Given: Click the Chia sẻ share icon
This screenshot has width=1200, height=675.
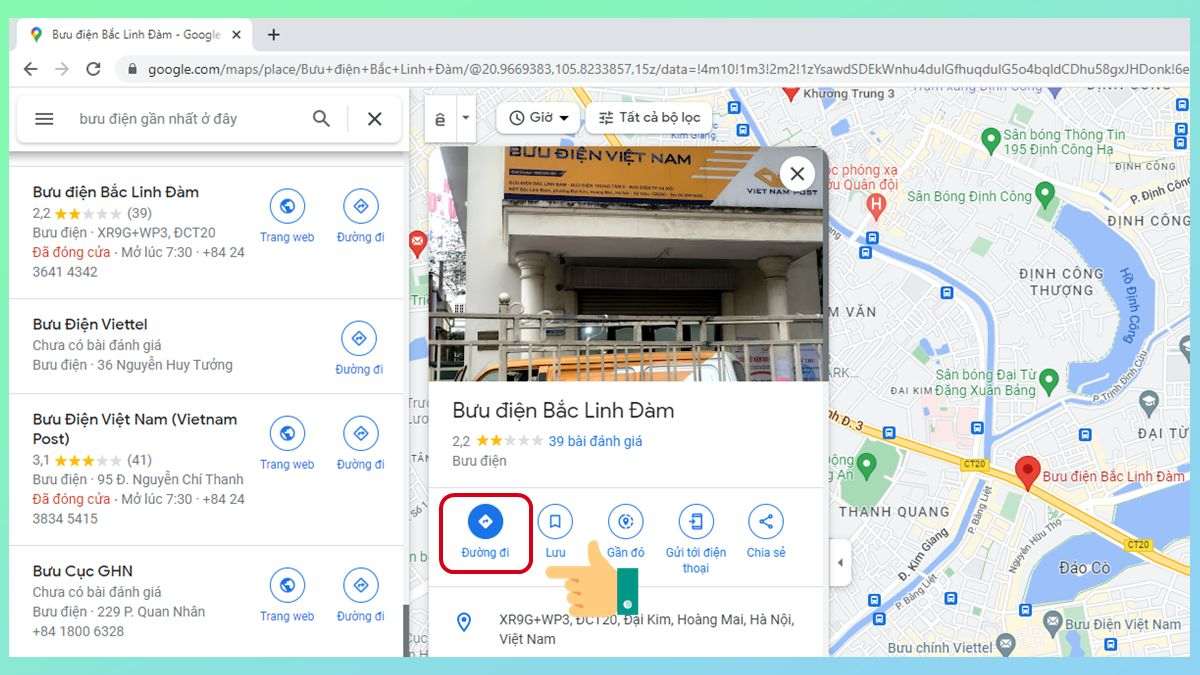Looking at the screenshot, I should (765, 521).
